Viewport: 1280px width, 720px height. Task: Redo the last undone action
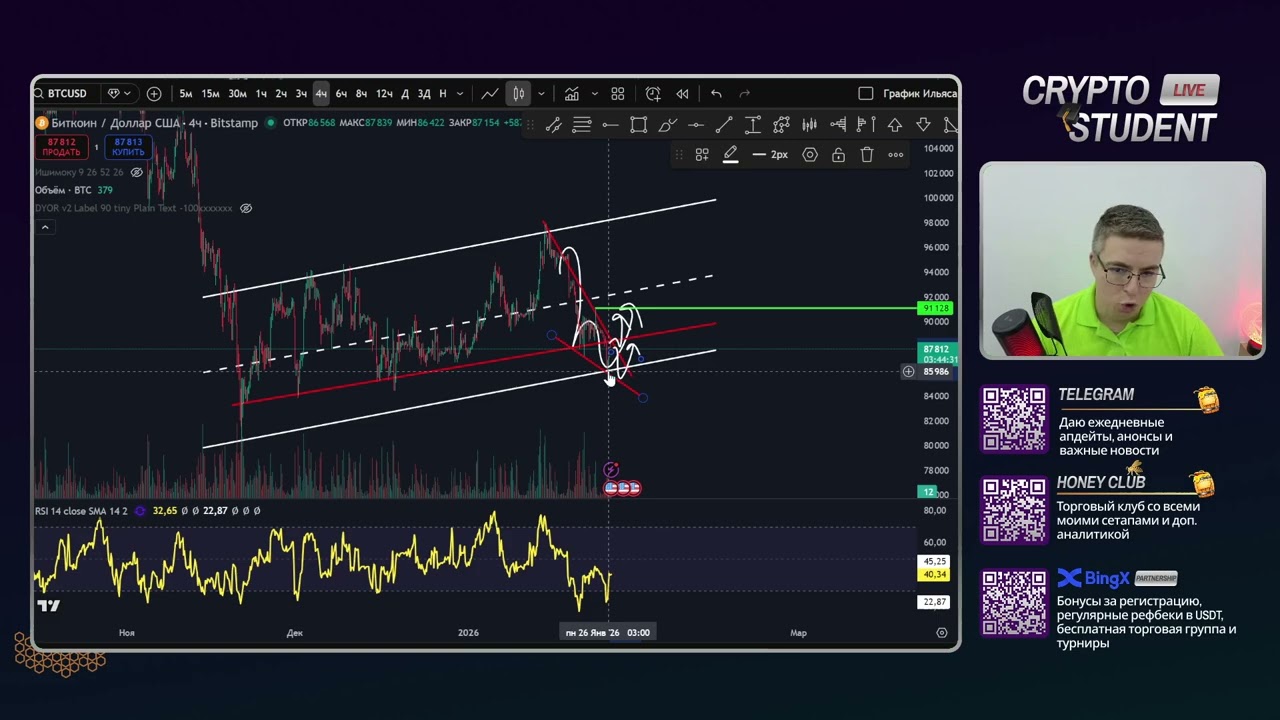744,93
